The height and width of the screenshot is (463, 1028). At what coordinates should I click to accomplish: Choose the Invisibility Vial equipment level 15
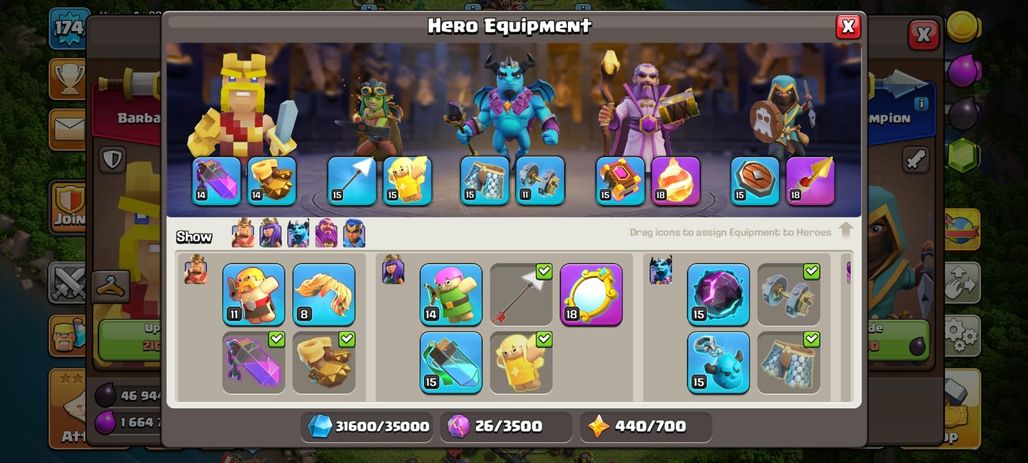451,363
